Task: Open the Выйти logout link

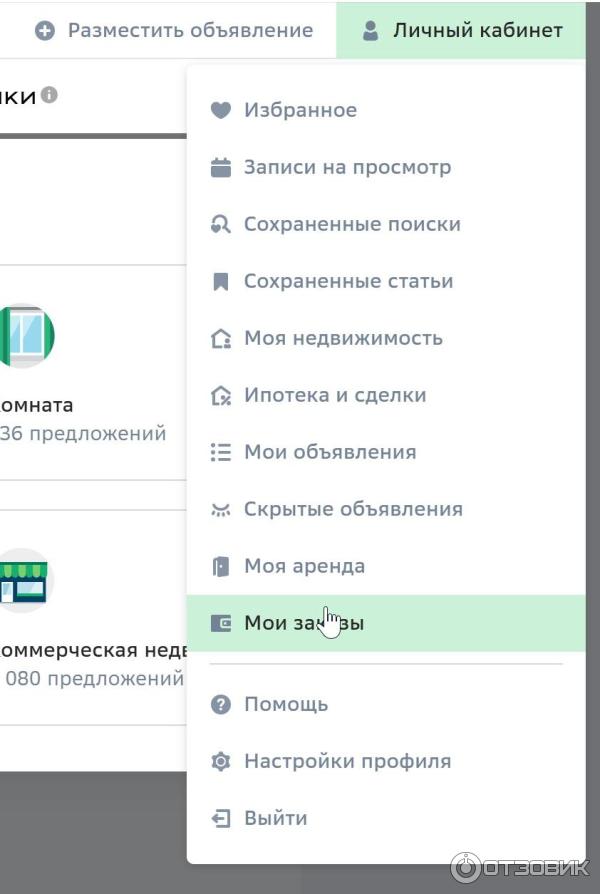Action: point(275,818)
